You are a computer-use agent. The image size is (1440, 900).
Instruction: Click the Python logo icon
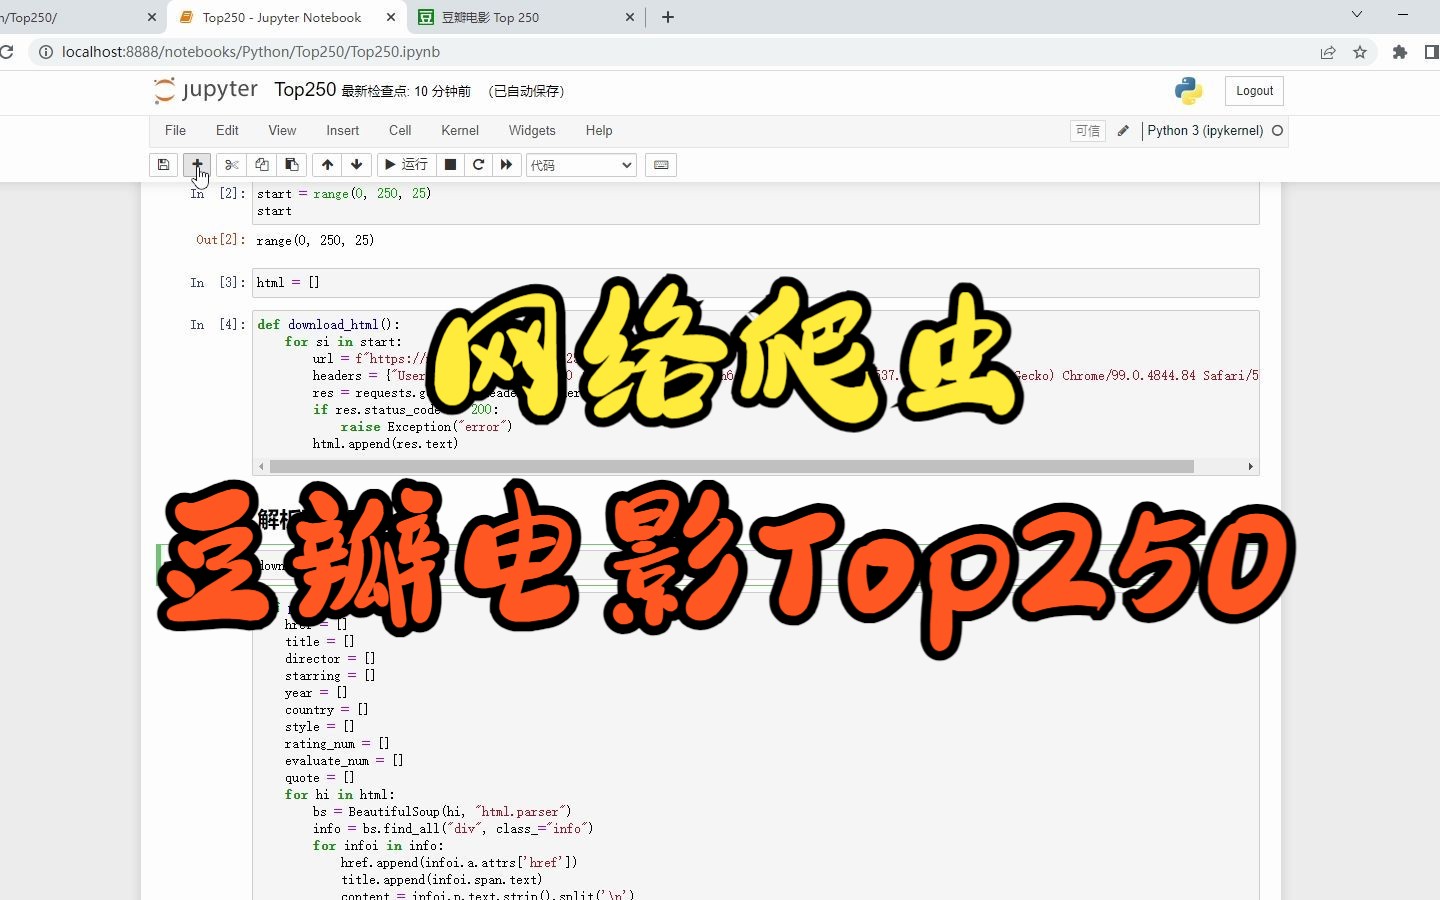[1188, 91]
